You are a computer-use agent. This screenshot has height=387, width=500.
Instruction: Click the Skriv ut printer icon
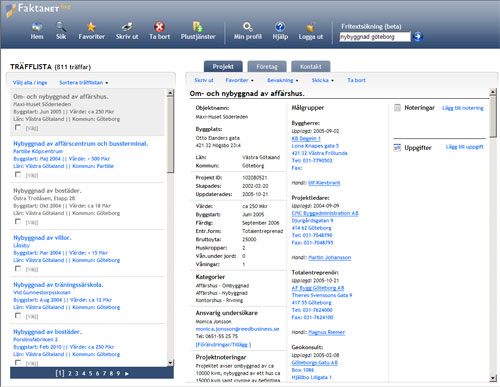click(127, 27)
